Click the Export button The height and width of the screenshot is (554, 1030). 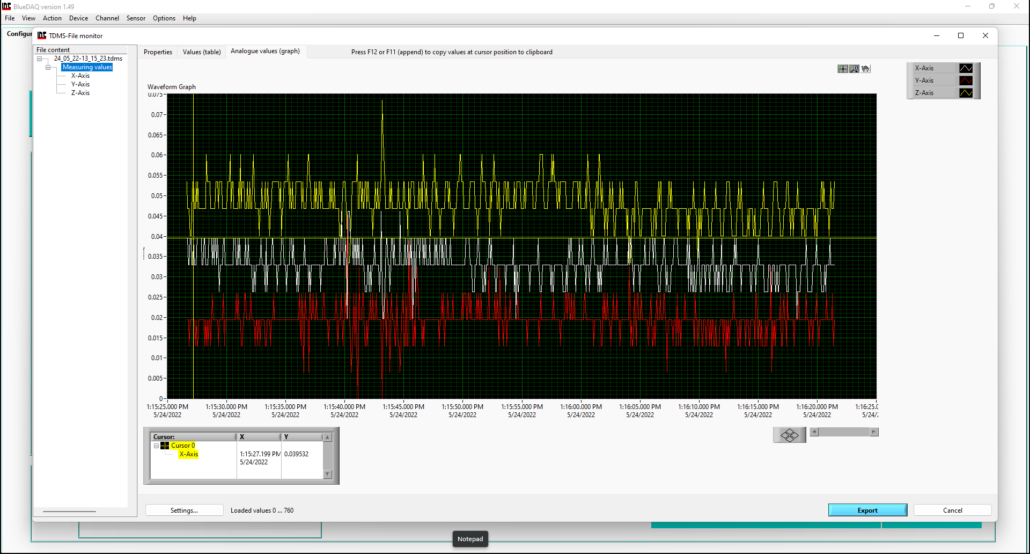point(867,510)
